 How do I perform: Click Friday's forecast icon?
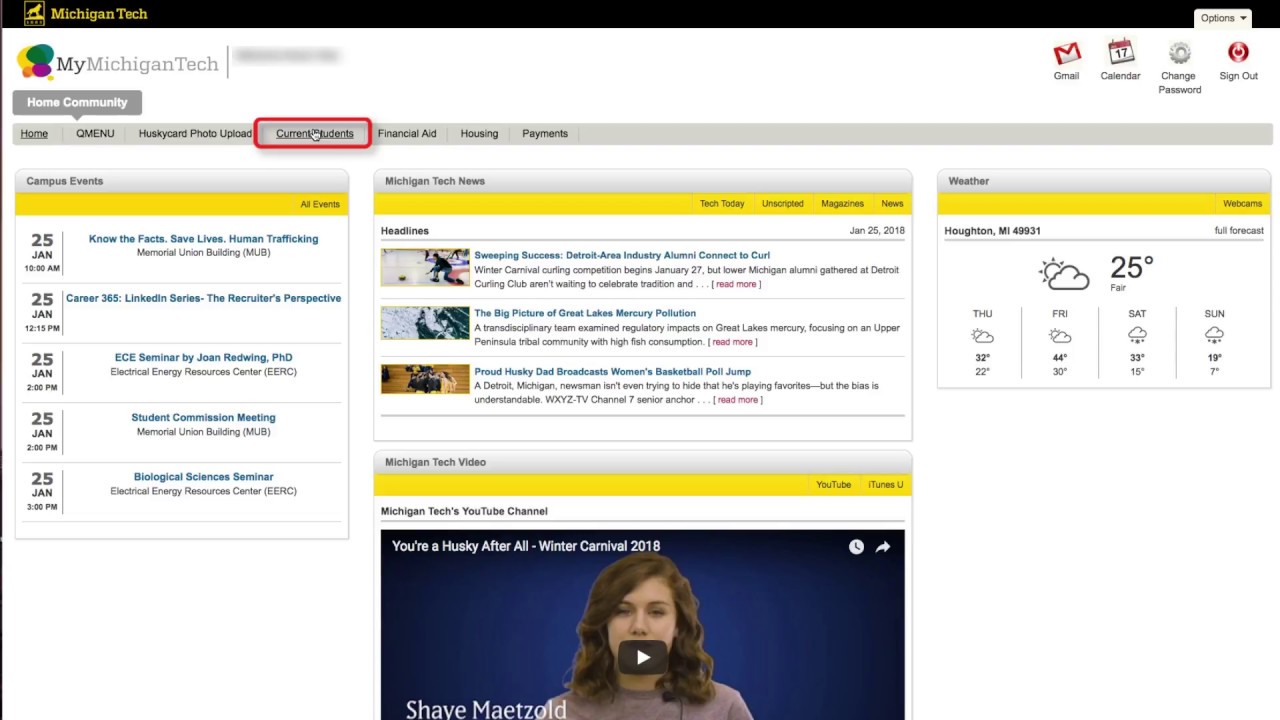[x=1060, y=336]
